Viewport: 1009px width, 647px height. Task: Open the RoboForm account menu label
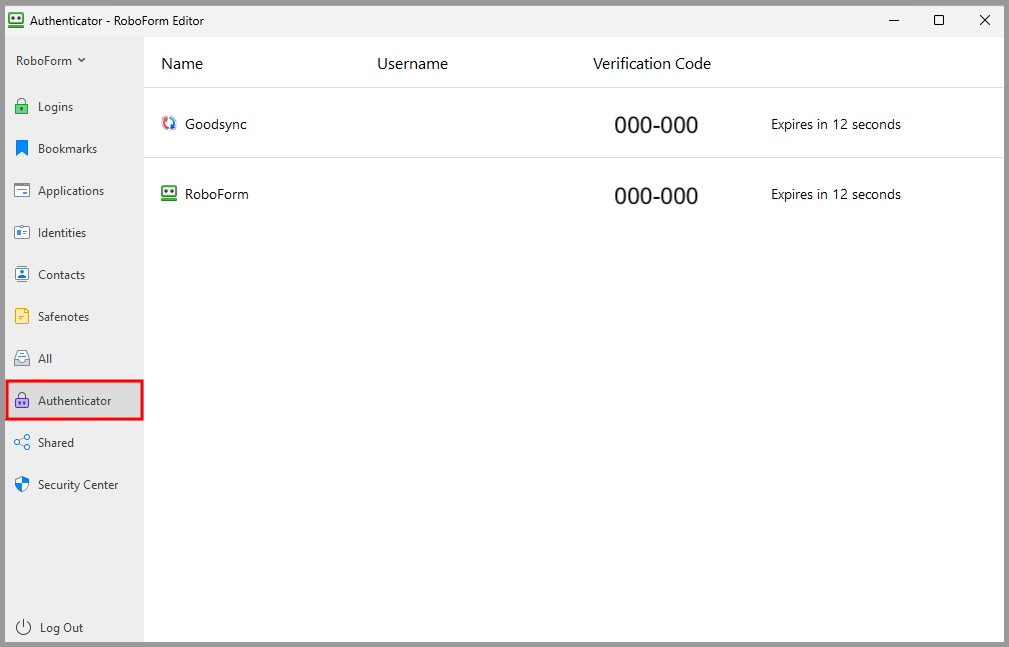(x=44, y=61)
